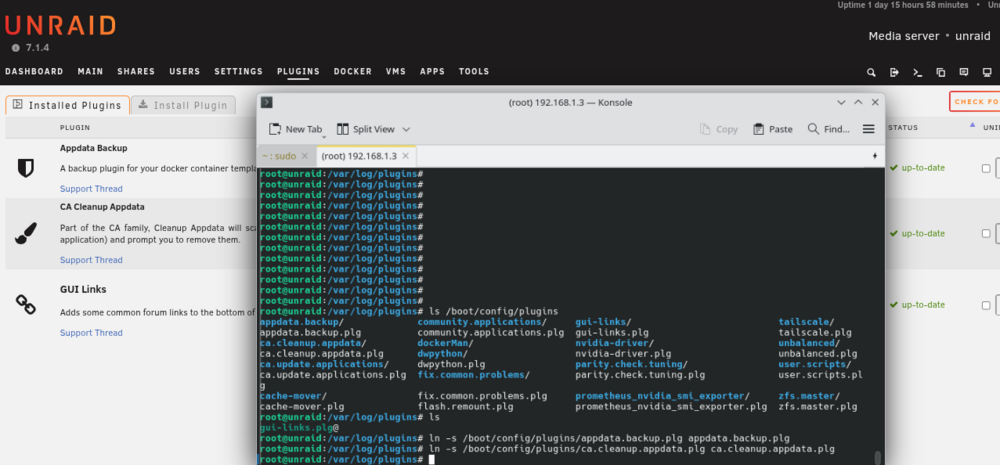This screenshot has height=465, width=1000.
Task: Sort by the Status column header
Action: 902,128
